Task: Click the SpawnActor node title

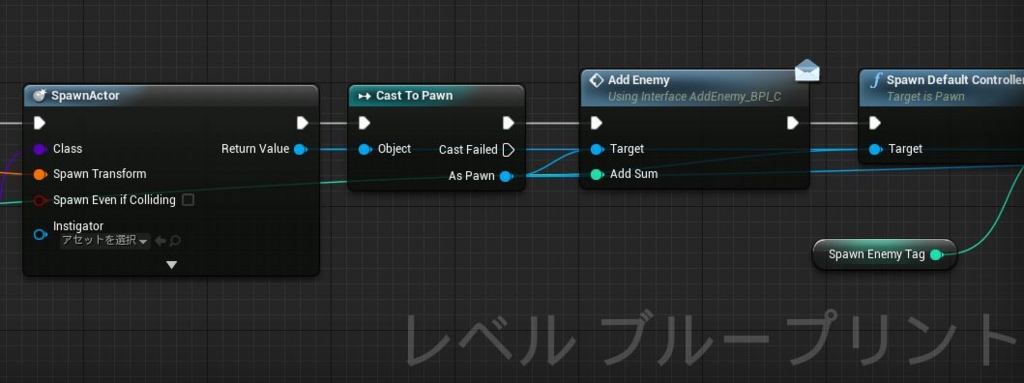Action: click(86, 96)
